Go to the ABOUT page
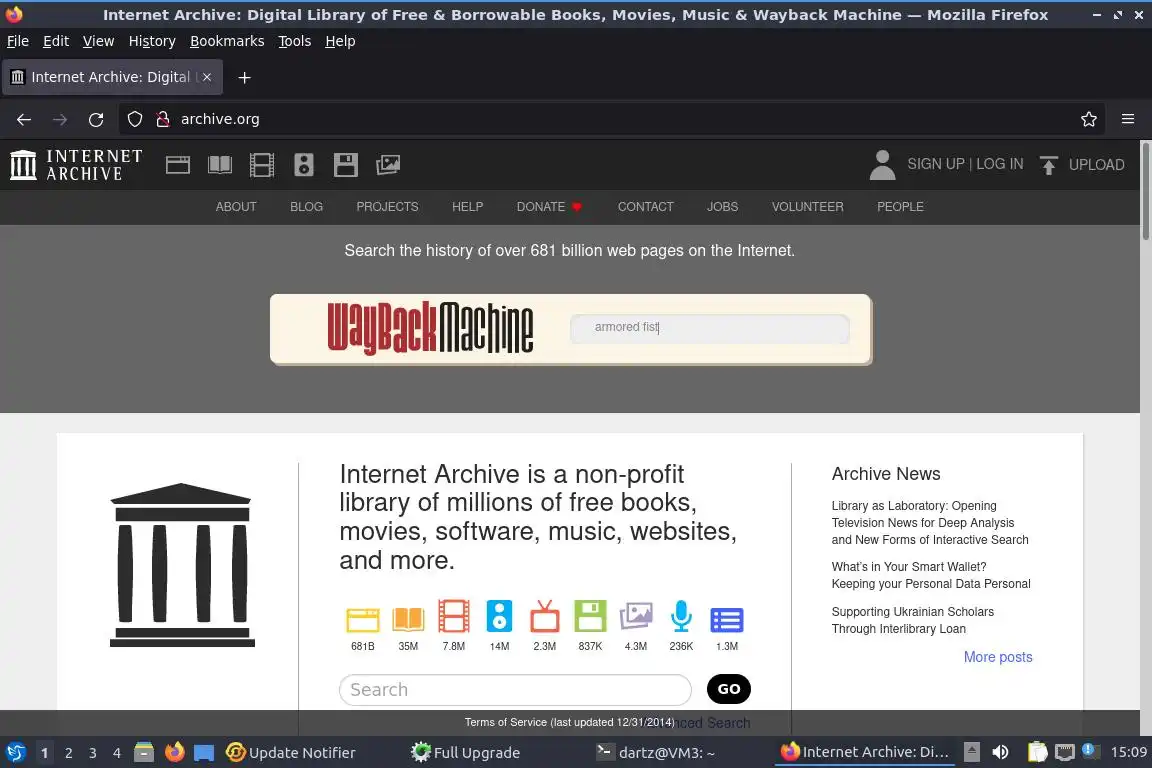Viewport: 1152px width, 768px height. click(236, 207)
